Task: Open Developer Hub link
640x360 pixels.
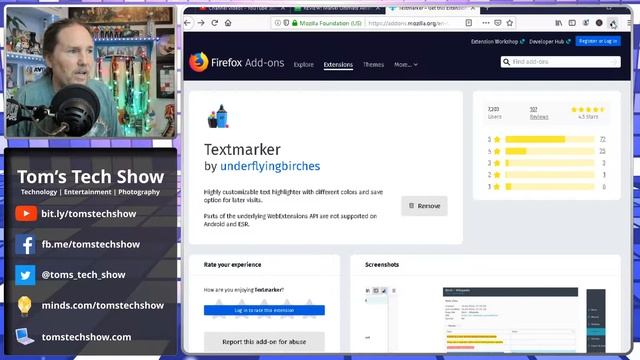Action: [x=549, y=42]
